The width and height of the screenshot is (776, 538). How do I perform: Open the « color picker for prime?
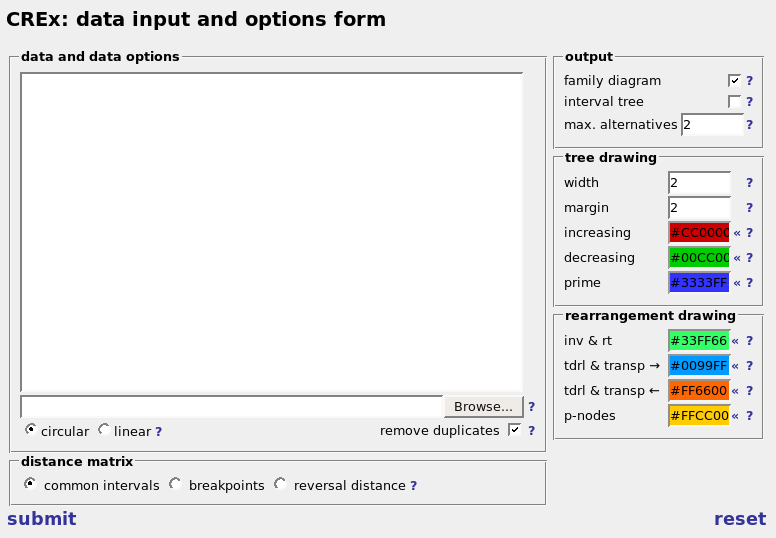[737, 283]
